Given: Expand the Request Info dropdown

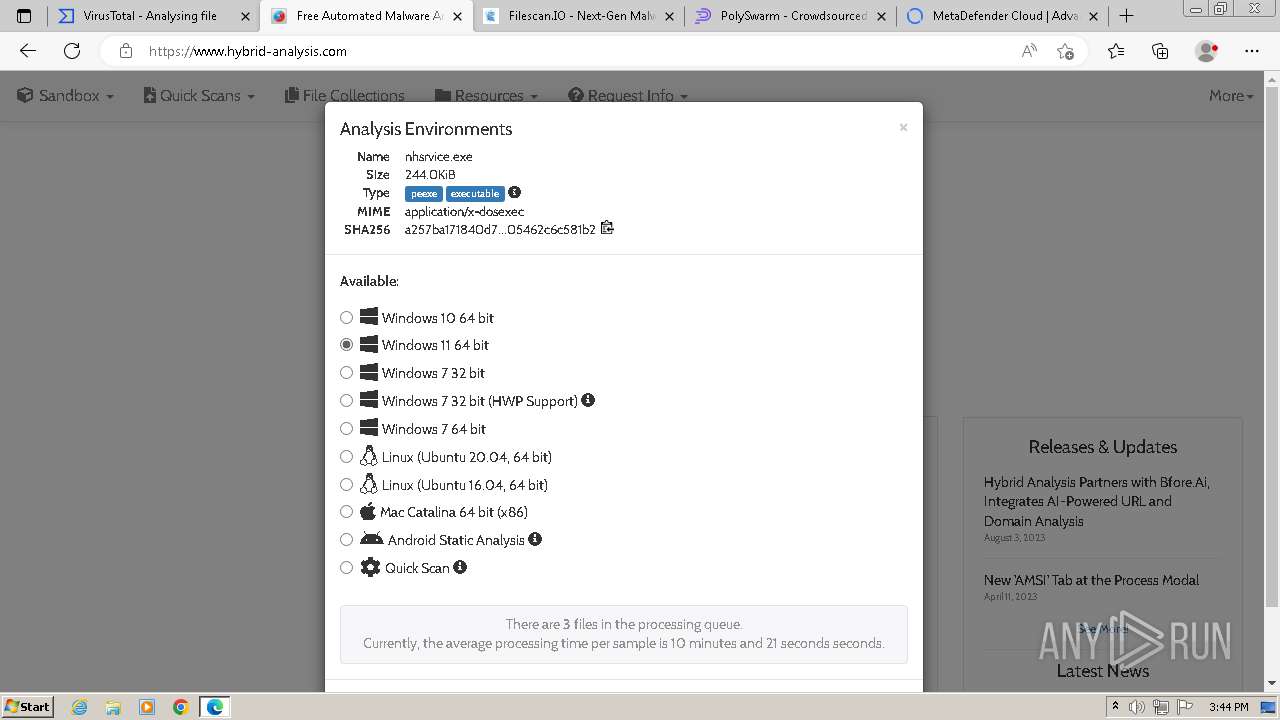Looking at the screenshot, I should coord(628,95).
